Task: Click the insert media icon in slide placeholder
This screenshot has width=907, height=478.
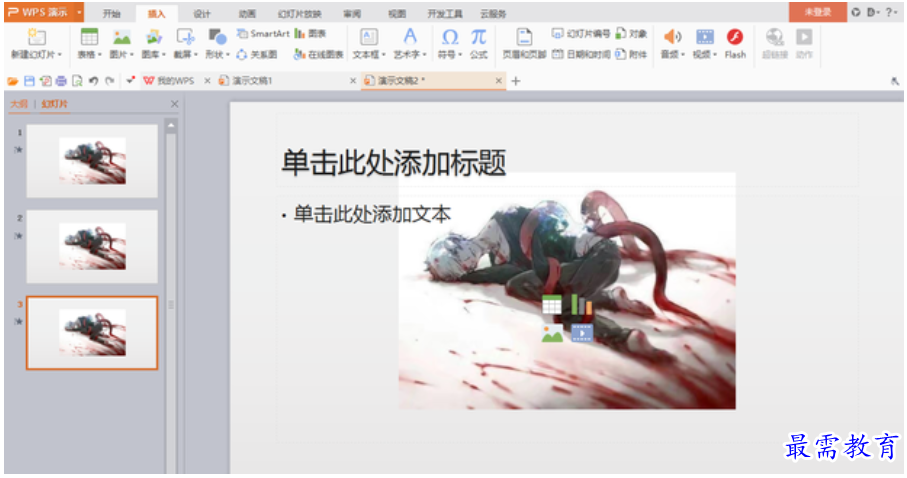Action: click(x=582, y=333)
